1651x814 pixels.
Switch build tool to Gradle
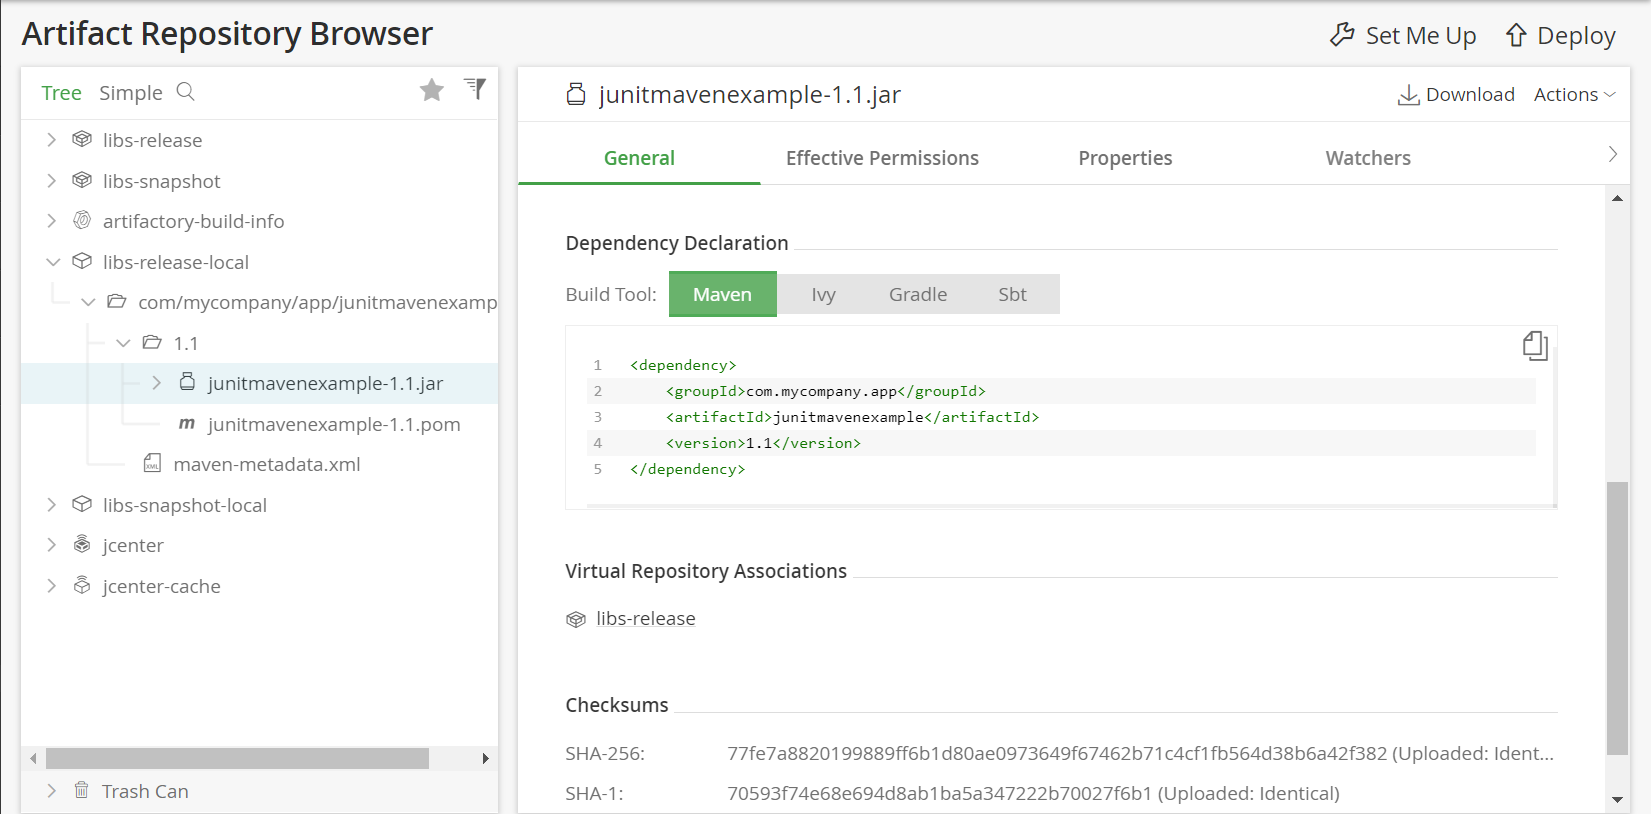[x=917, y=295]
